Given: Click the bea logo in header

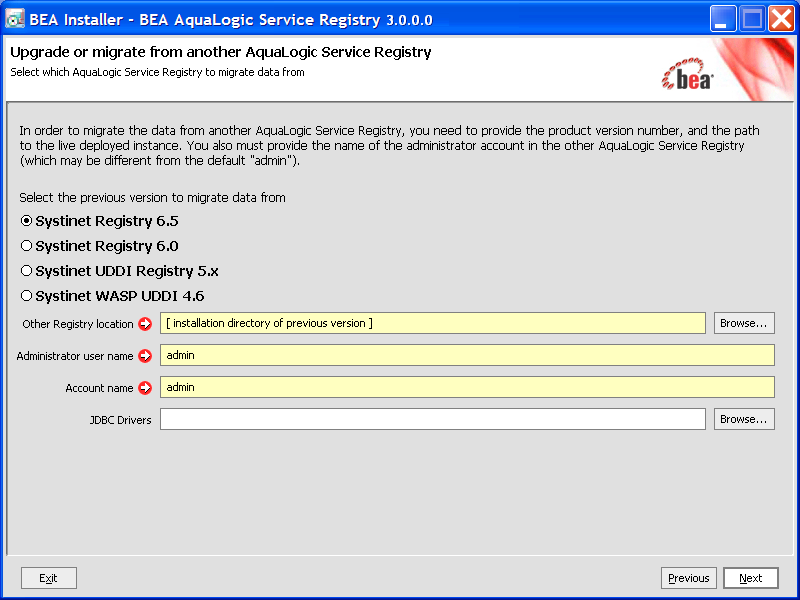Looking at the screenshot, I should pos(687,74).
